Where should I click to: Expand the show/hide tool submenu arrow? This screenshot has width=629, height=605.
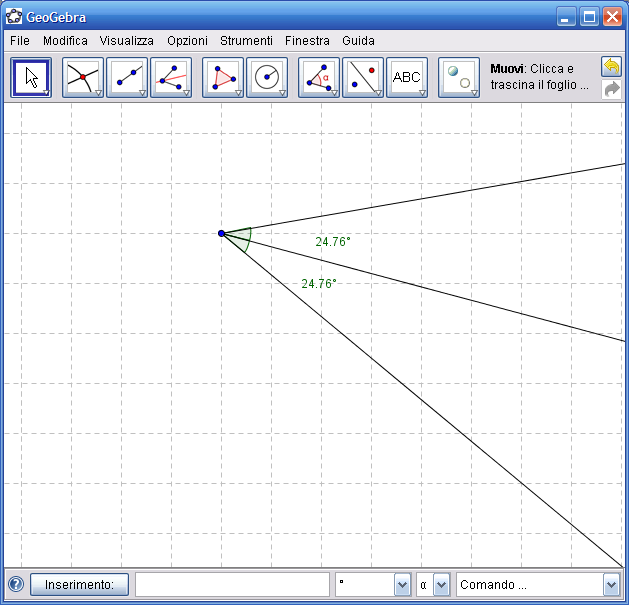pos(474,93)
